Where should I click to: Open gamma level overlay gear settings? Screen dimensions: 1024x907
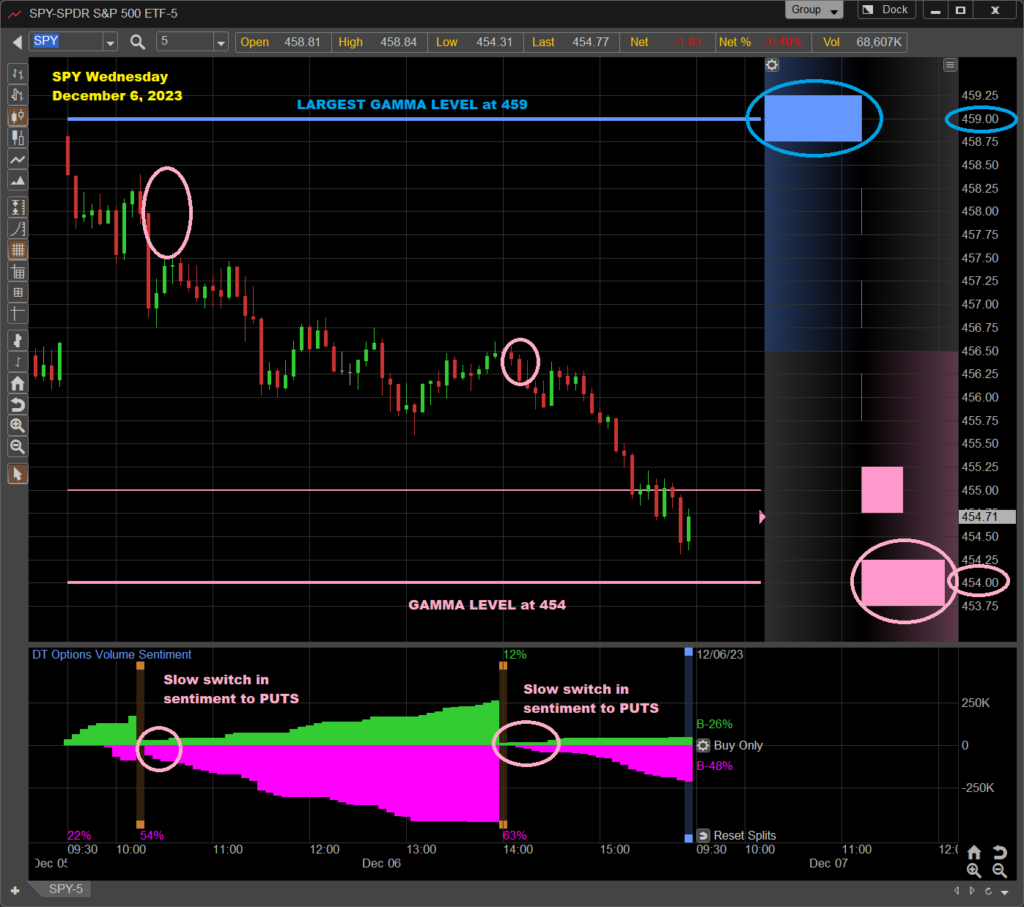(772, 65)
